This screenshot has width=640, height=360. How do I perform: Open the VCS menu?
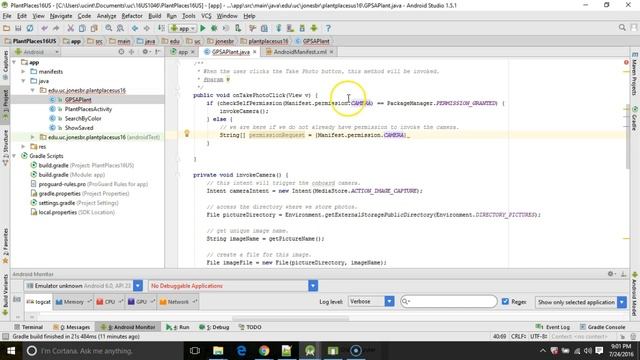click(206, 16)
